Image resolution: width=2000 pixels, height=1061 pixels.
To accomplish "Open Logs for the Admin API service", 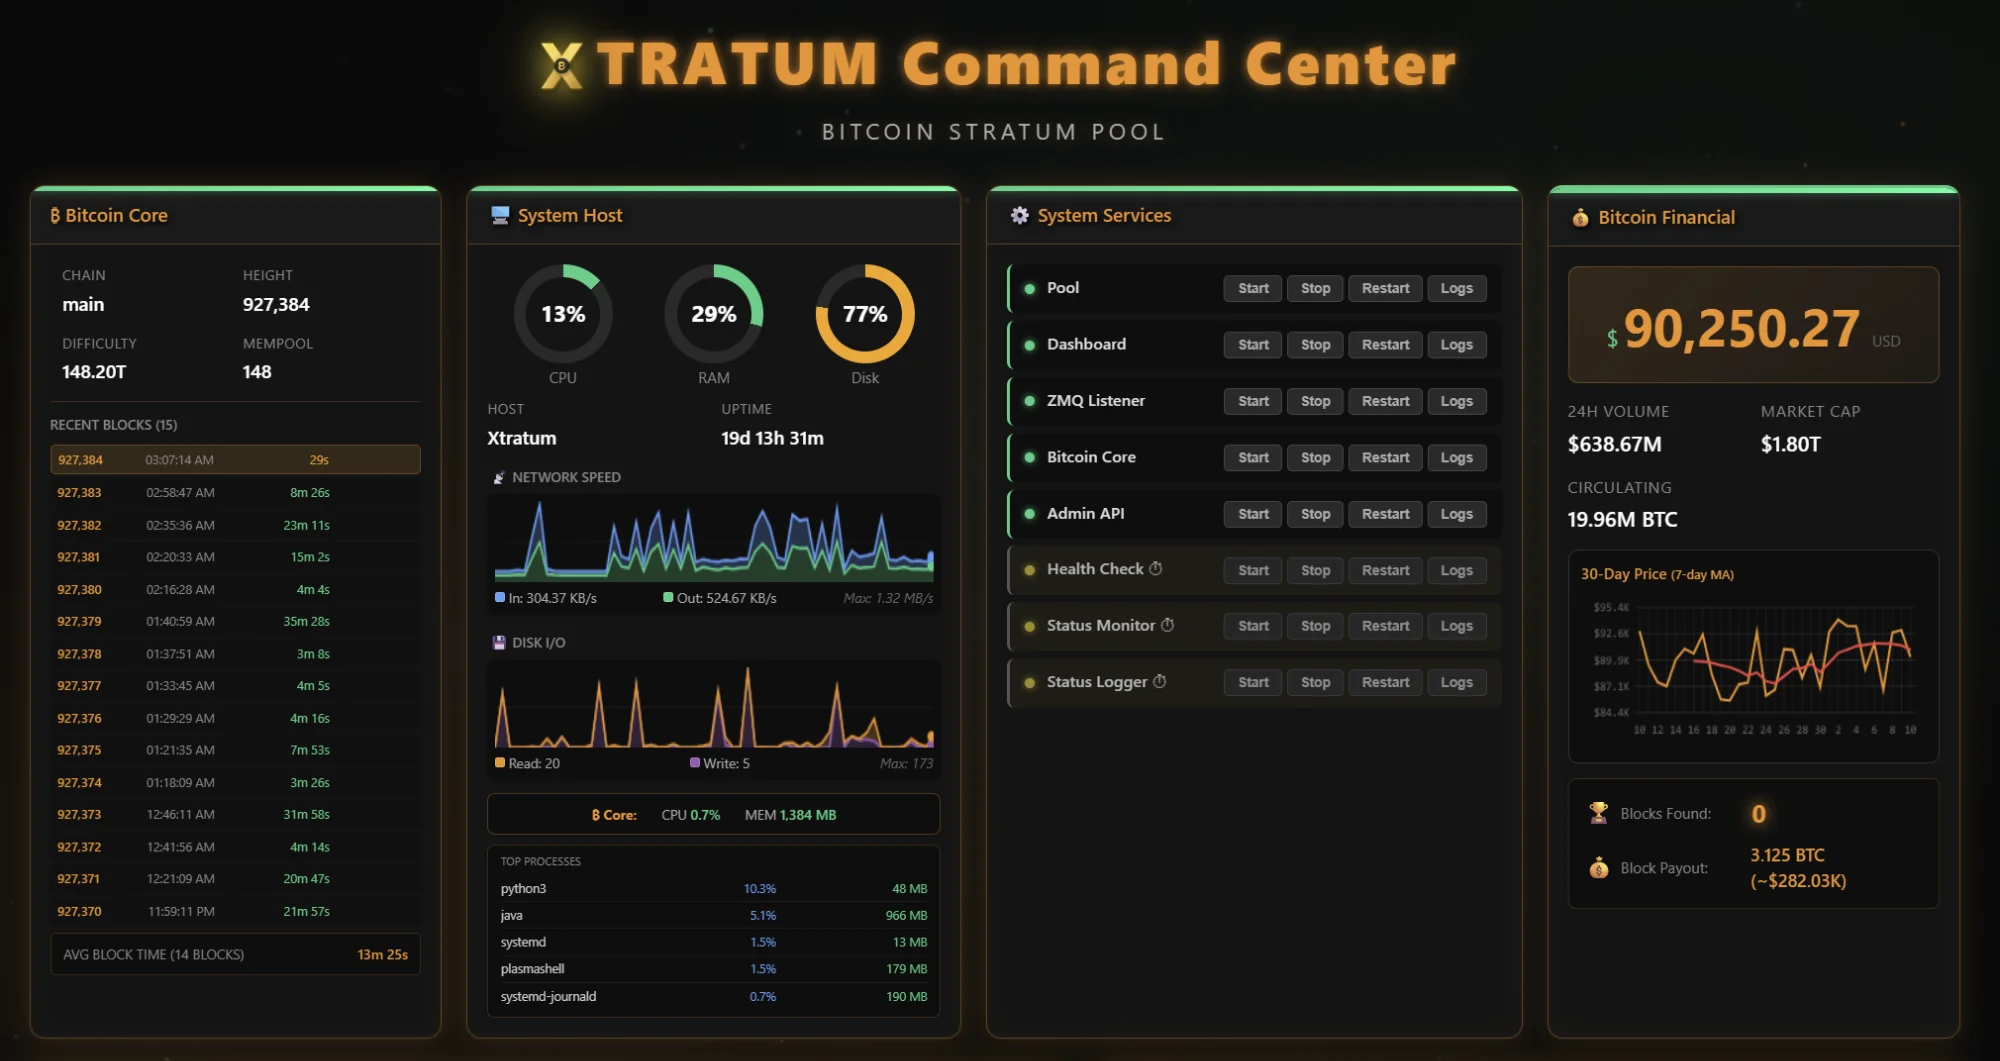I will tap(1456, 513).
